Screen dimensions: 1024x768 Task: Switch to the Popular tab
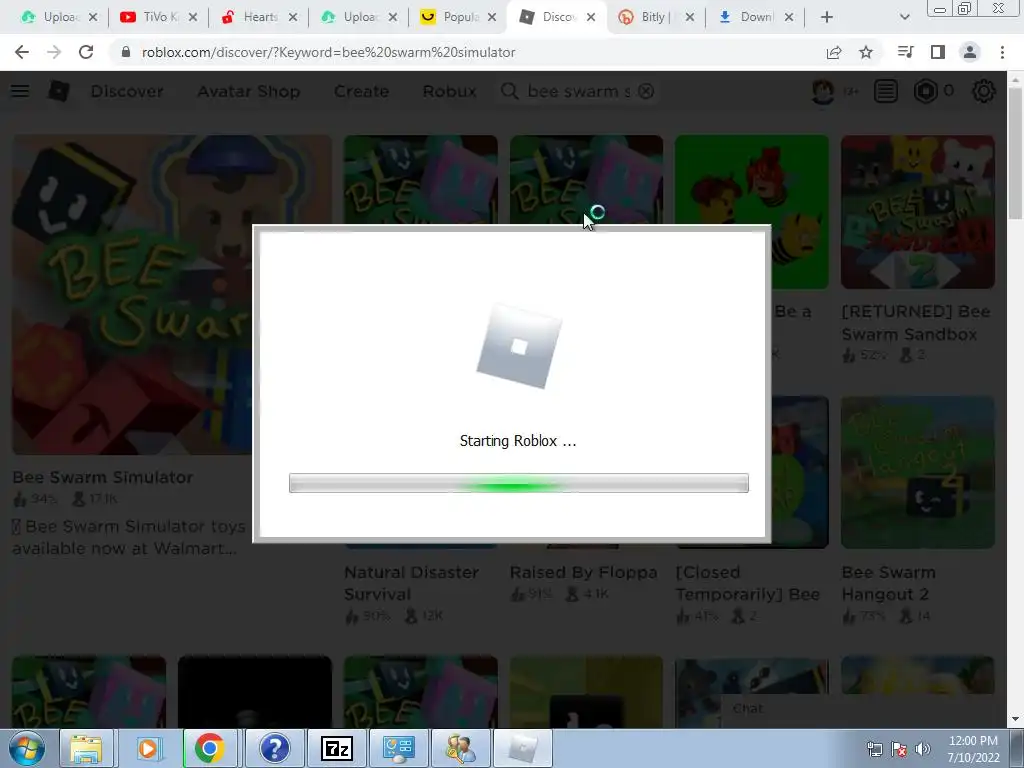[459, 17]
